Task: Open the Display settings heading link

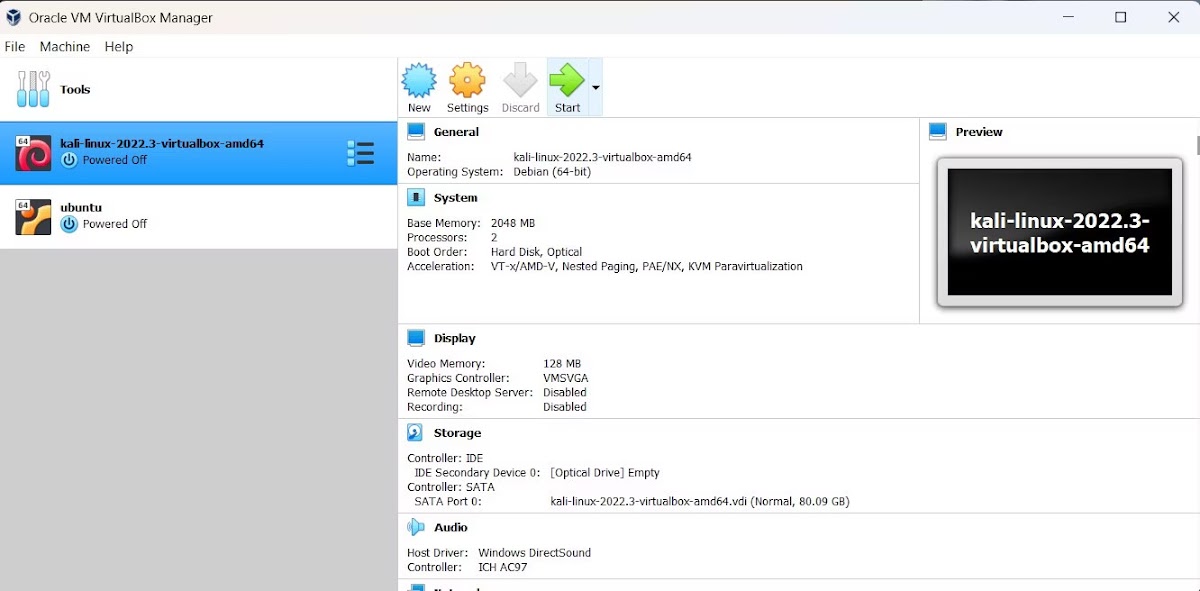Action: point(455,339)
